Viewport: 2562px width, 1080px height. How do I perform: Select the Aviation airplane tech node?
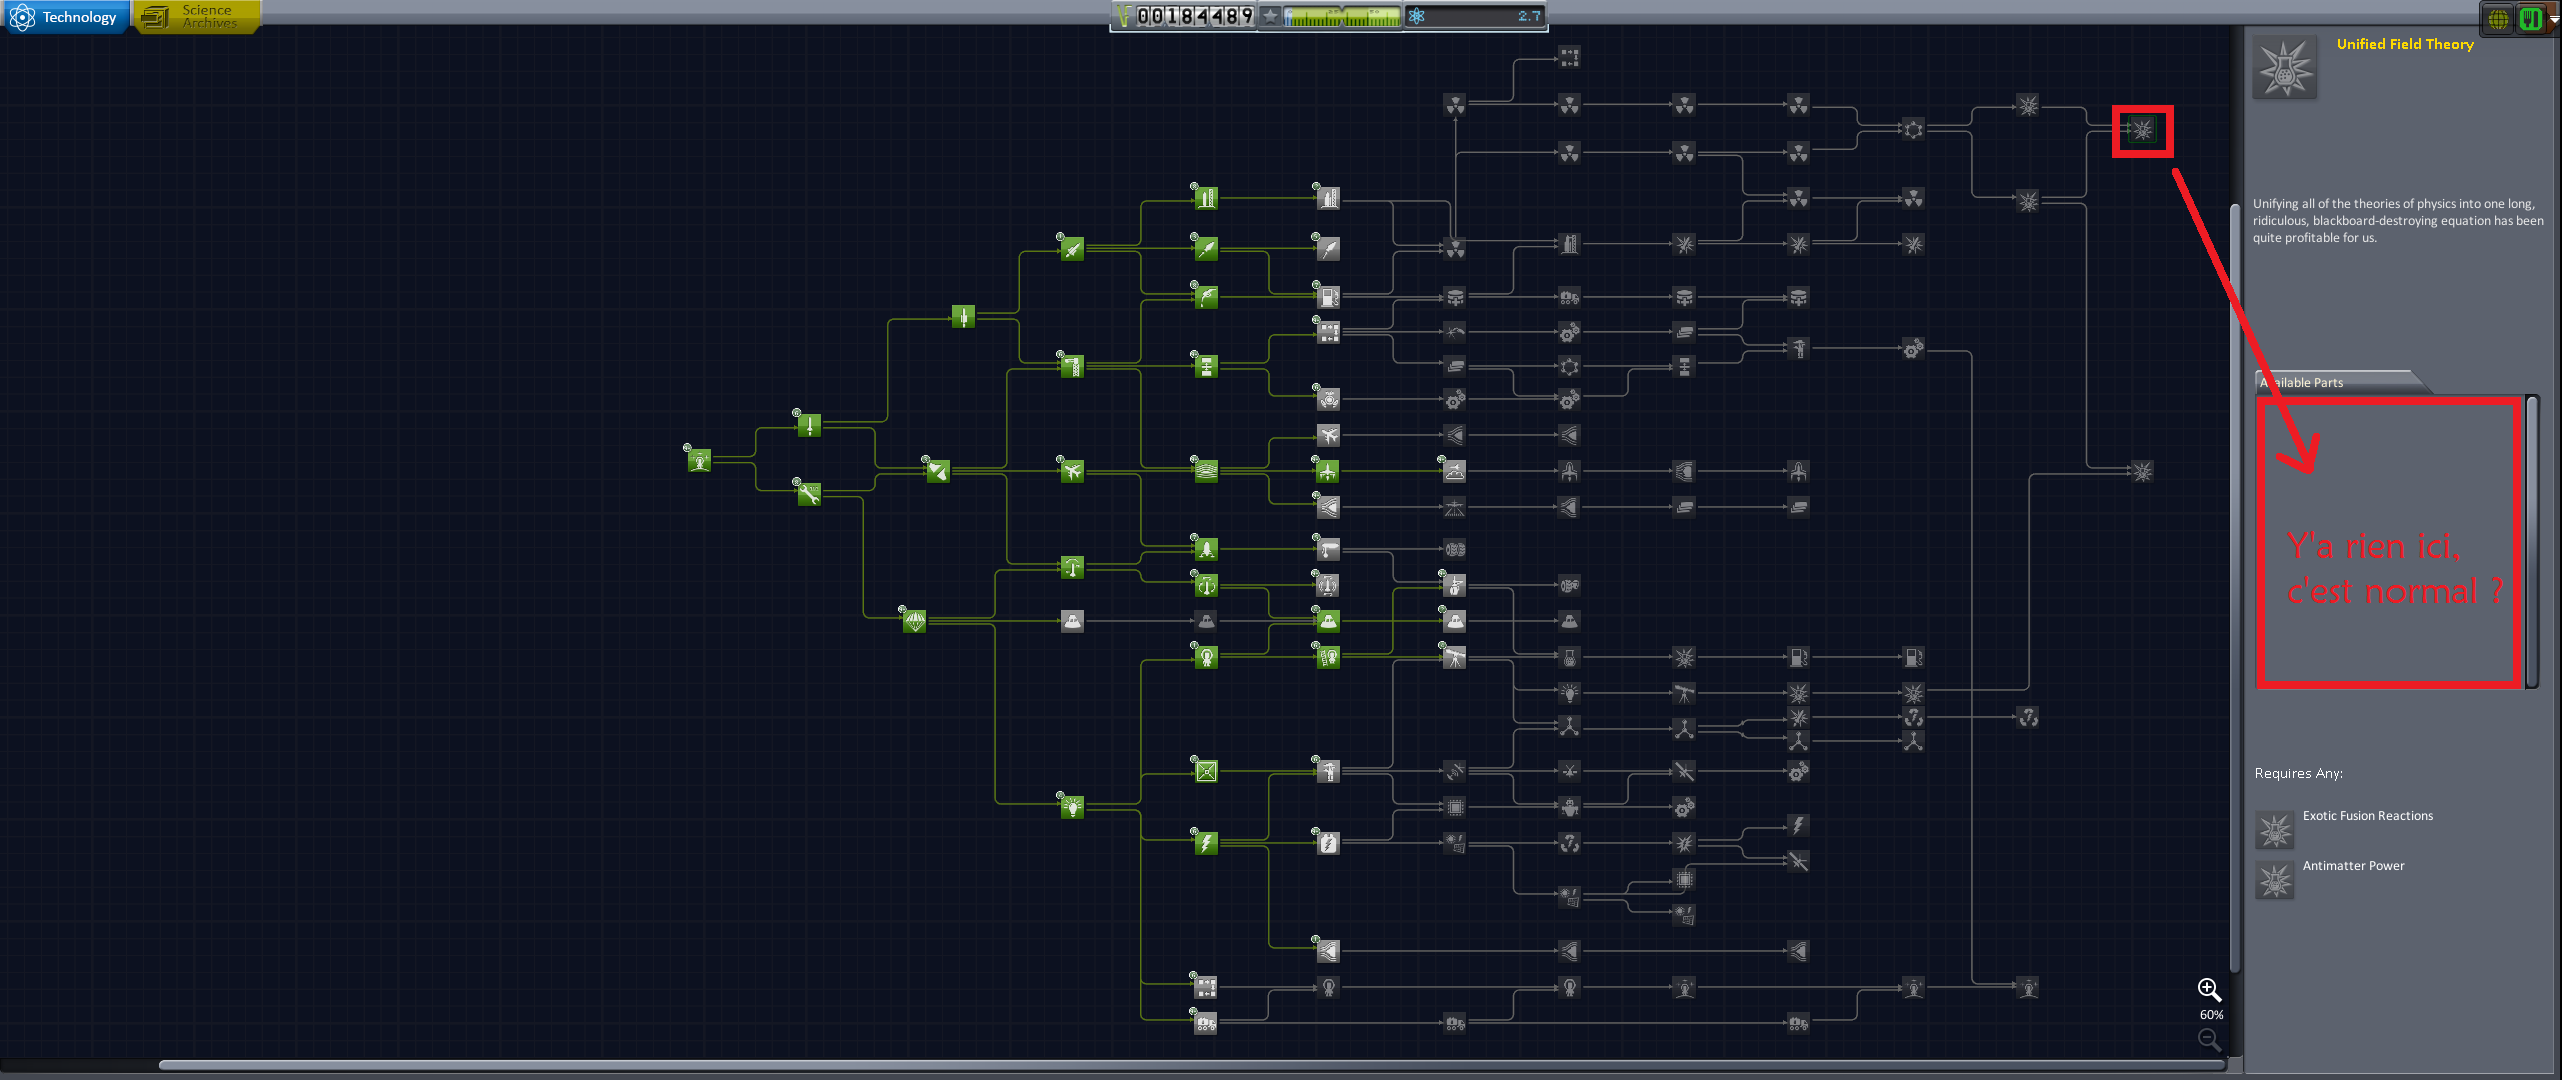coord(1073,472)
